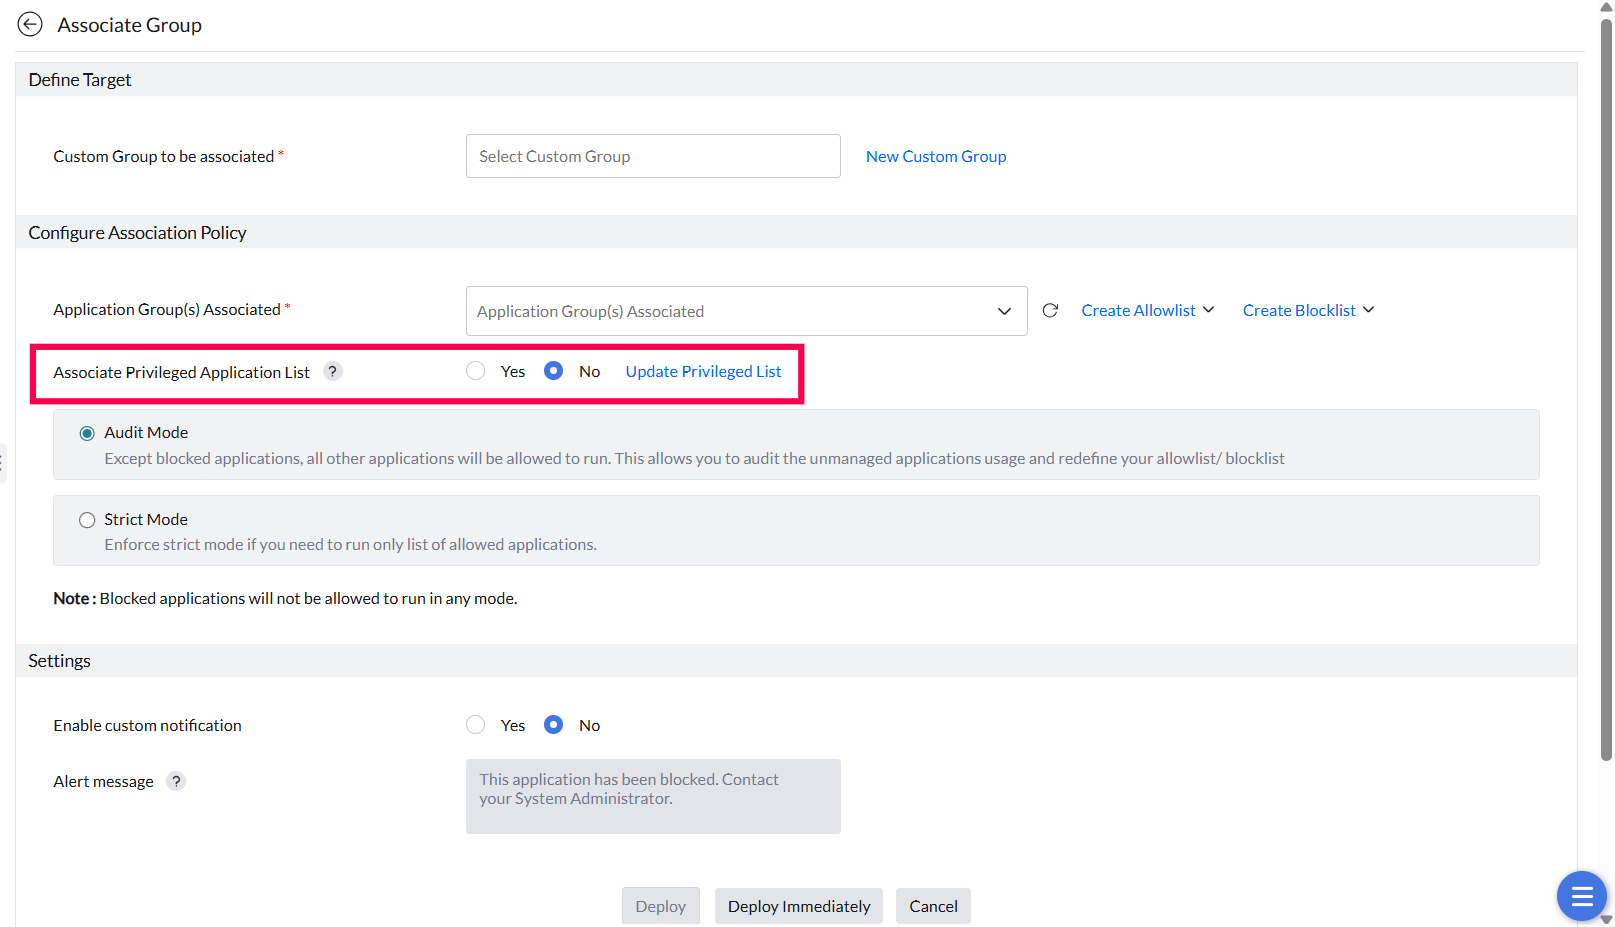The image size is (1615, 927).
Task: Expand the Create Blocklist dropdown
Action: coord(1308,311)
